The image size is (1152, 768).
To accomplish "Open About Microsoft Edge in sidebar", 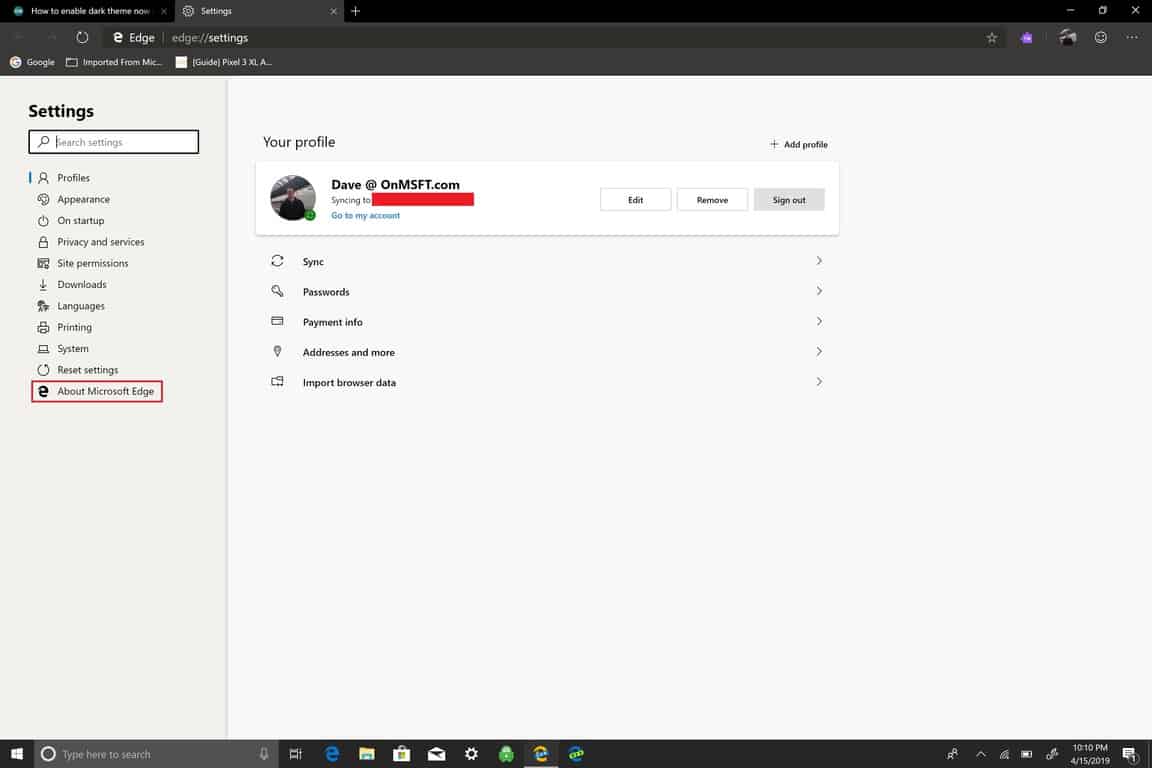I will click(x=105, y=391).
